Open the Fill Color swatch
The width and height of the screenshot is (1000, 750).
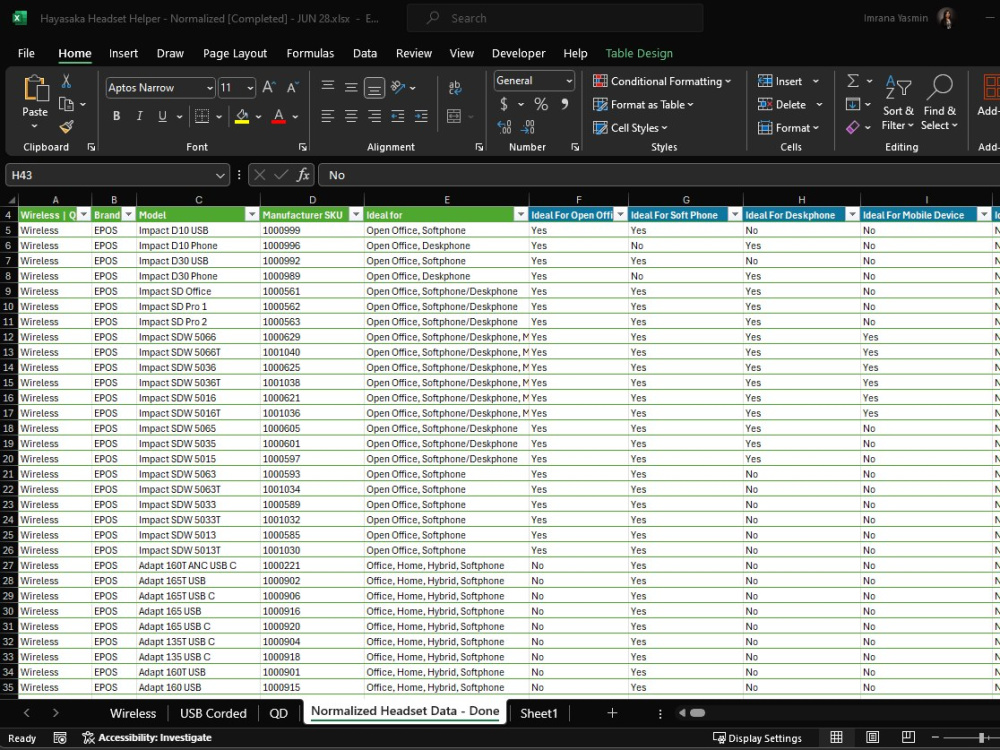click(x=241, y=118)
